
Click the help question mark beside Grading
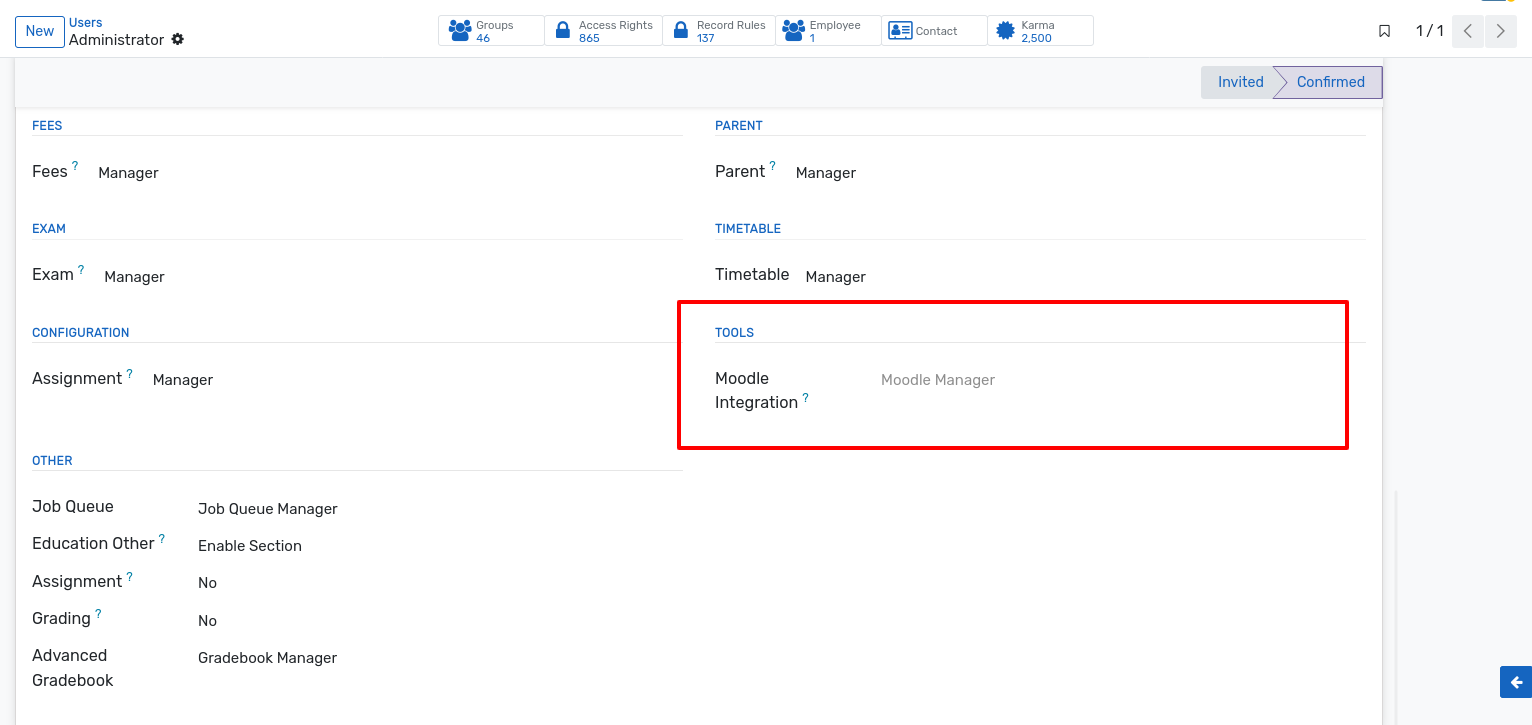98,614
